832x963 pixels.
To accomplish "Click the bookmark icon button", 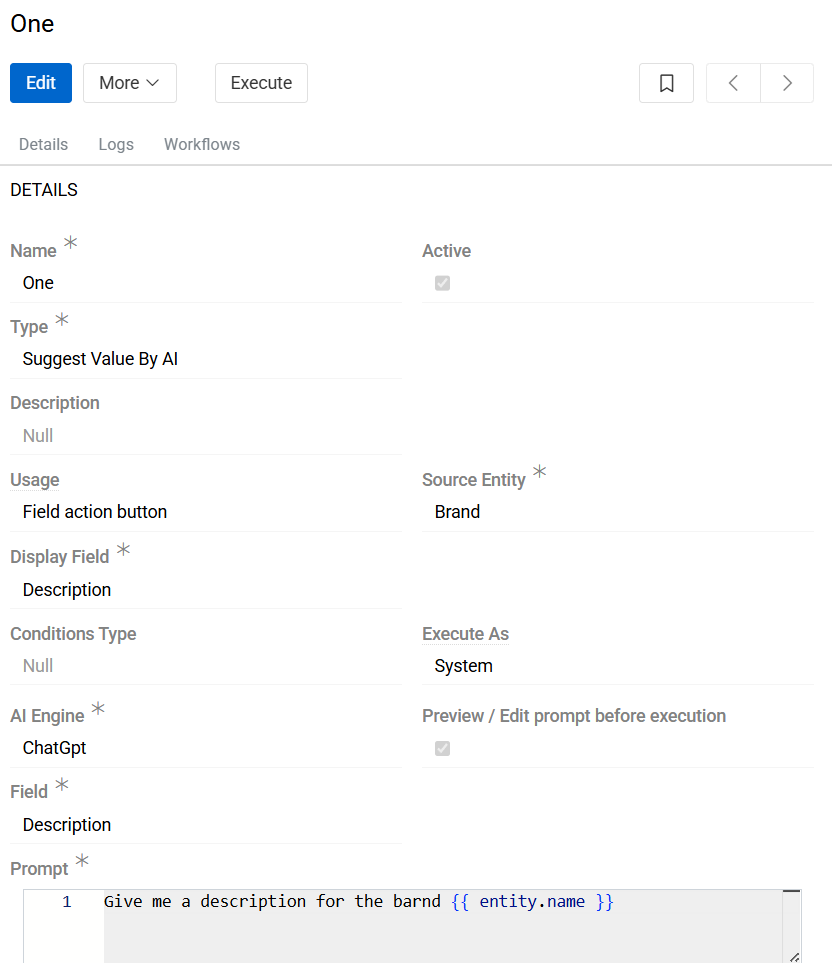I will [x=666, y=83].
